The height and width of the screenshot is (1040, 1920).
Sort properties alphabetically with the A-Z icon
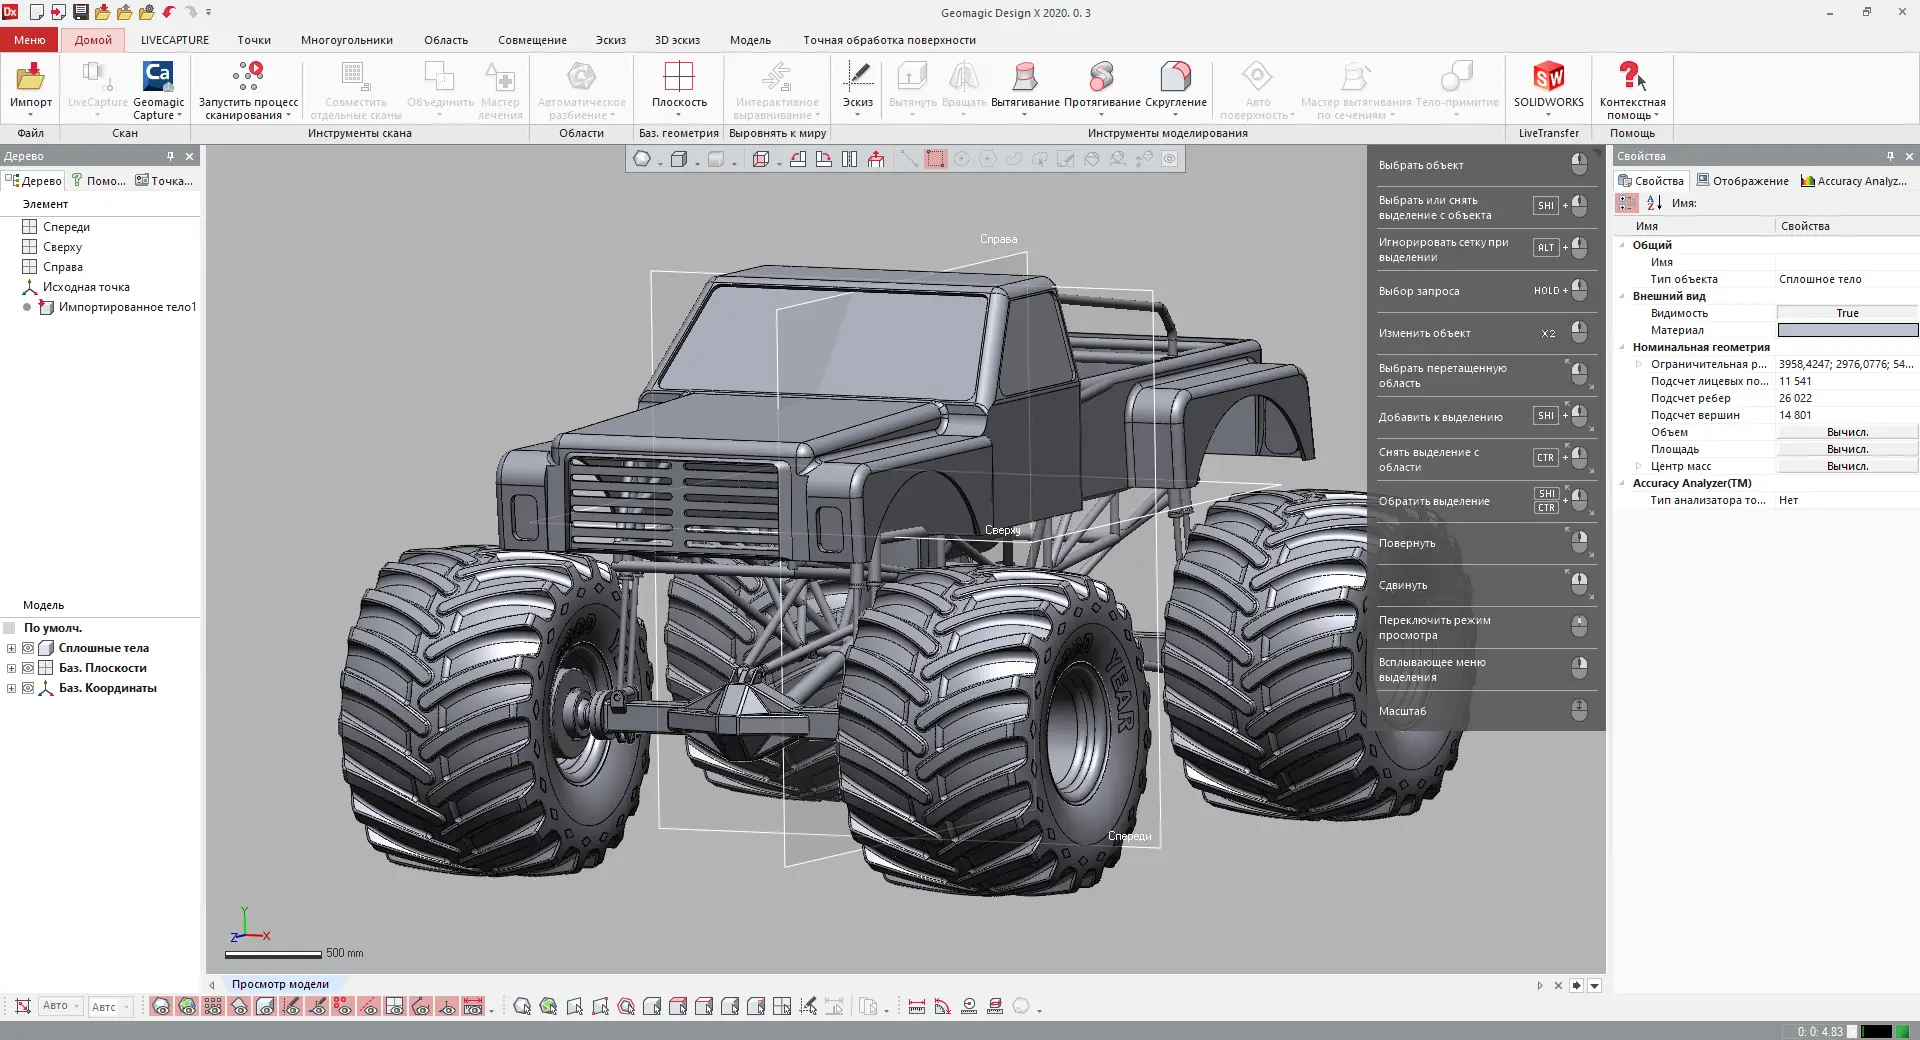1654,203
